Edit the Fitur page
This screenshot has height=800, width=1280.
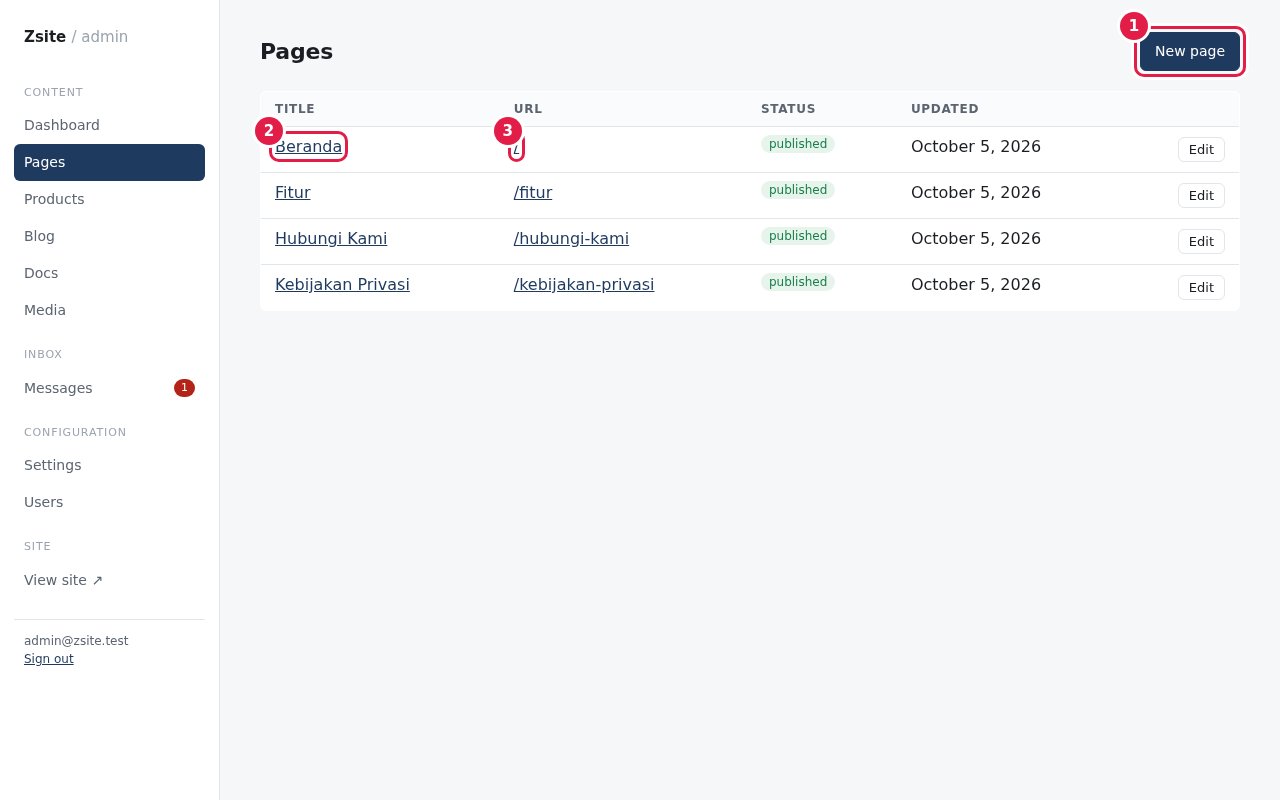[x=1201, y=196]
